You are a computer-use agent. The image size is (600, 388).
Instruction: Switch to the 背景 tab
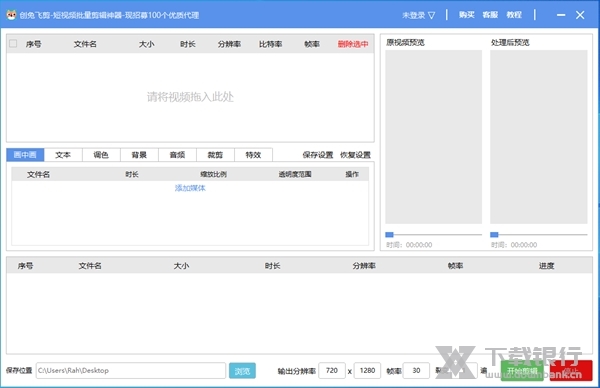[x=139, y=155]
